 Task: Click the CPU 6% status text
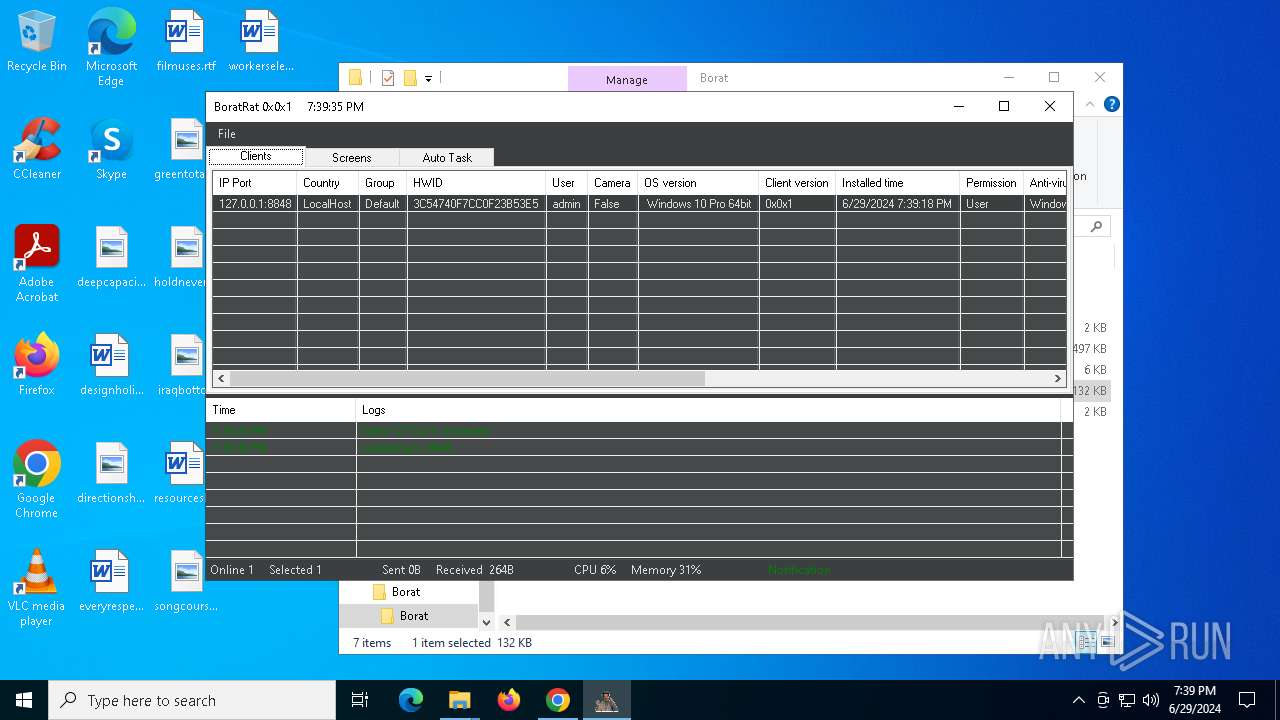(x=595, y=570)
